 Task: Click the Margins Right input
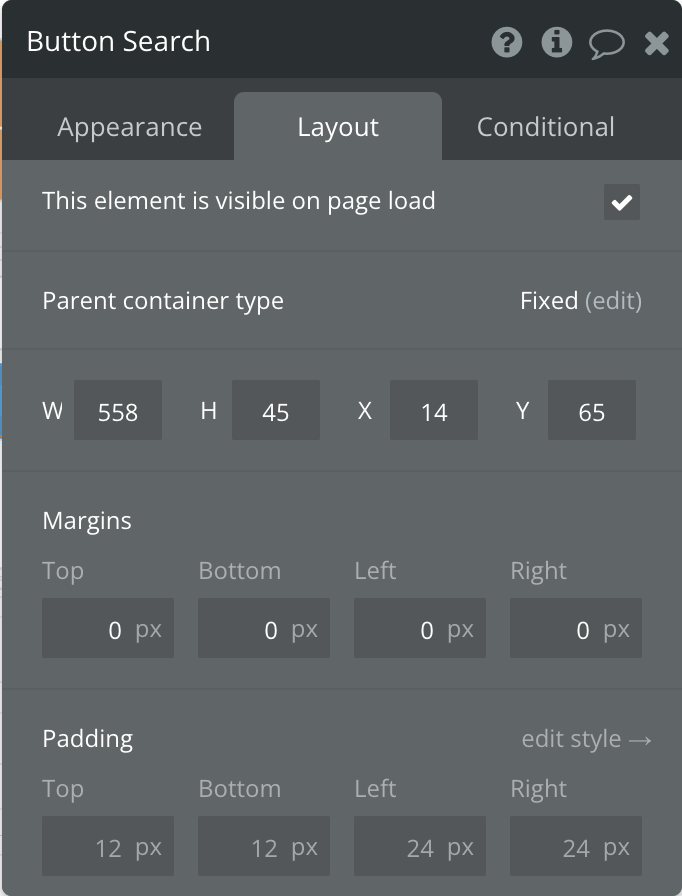pos(576,628)
